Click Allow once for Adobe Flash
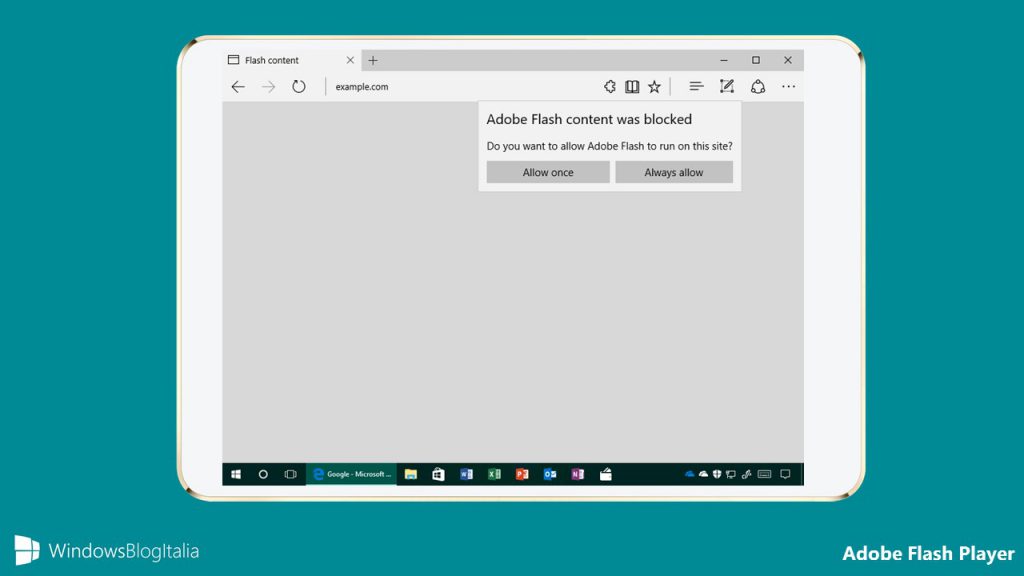 click(547, 171)
